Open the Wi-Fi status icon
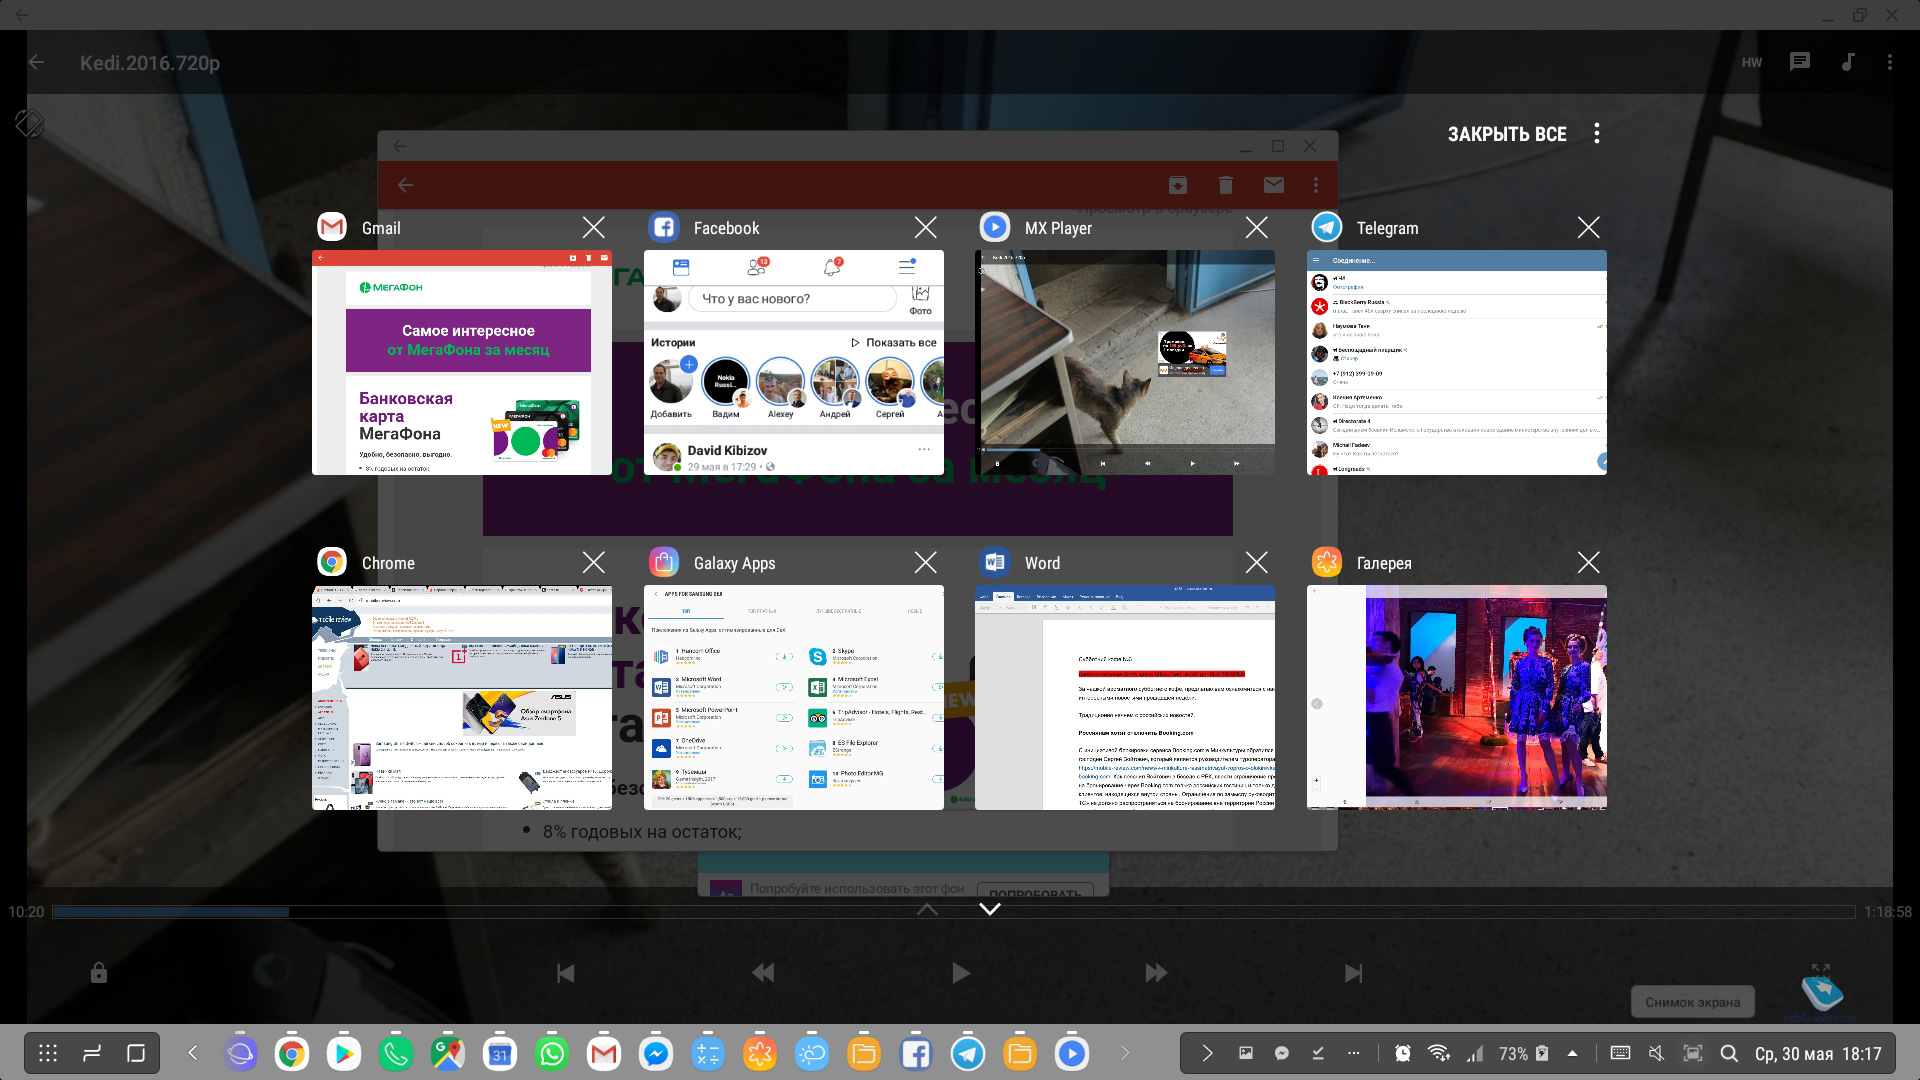Viewport: 1920px width, 1080px height. click(1439, 1053)
